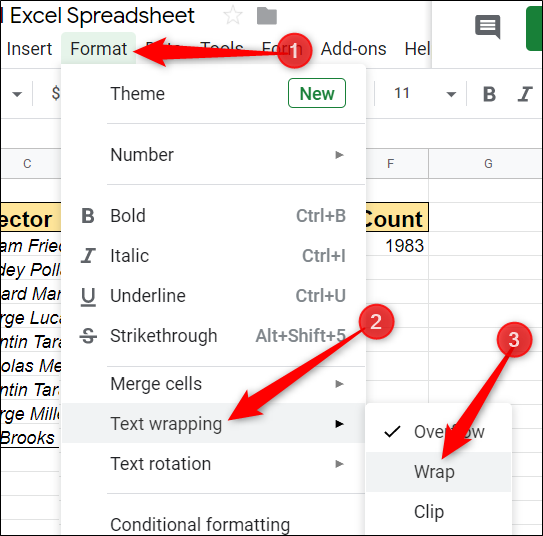
Task: Star the spreadsheet document
Action: [233, 15]
